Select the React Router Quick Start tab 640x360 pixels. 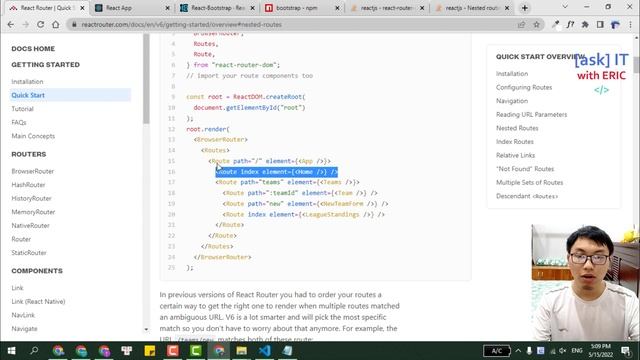coord(47,8)
